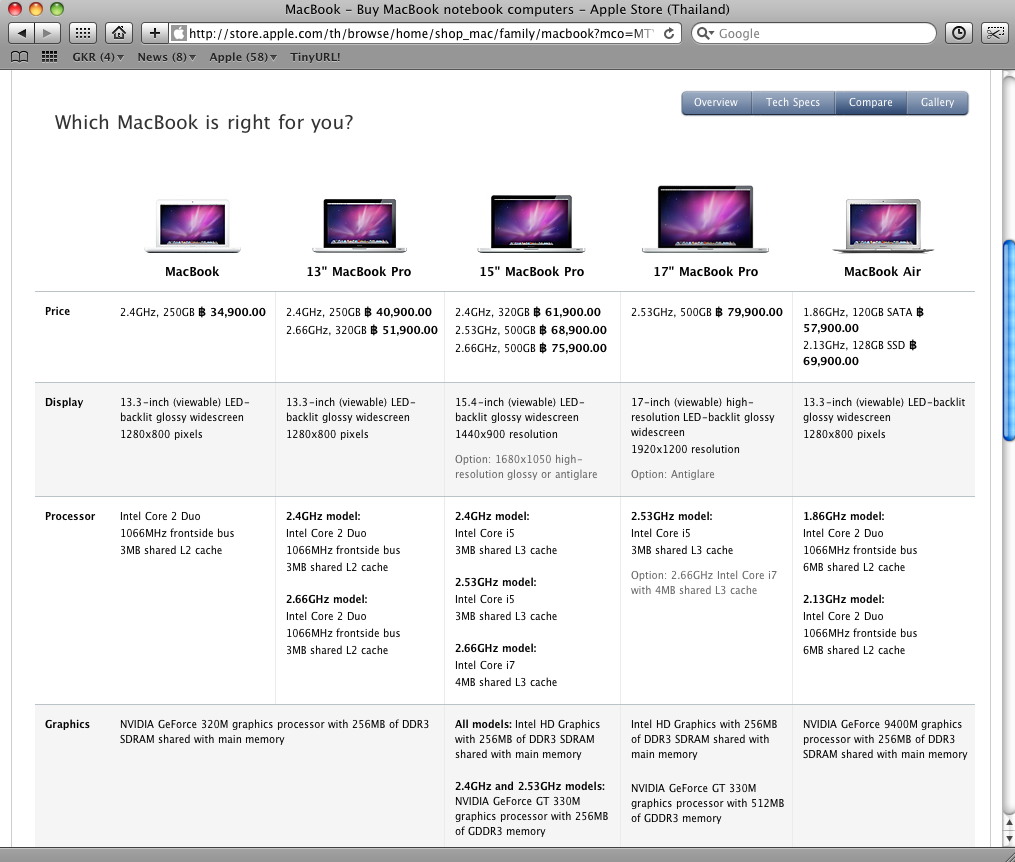Open Top Sites from the bookmarks bar grid icon
Screen dimensions: 1015x862
coord(49,57)
